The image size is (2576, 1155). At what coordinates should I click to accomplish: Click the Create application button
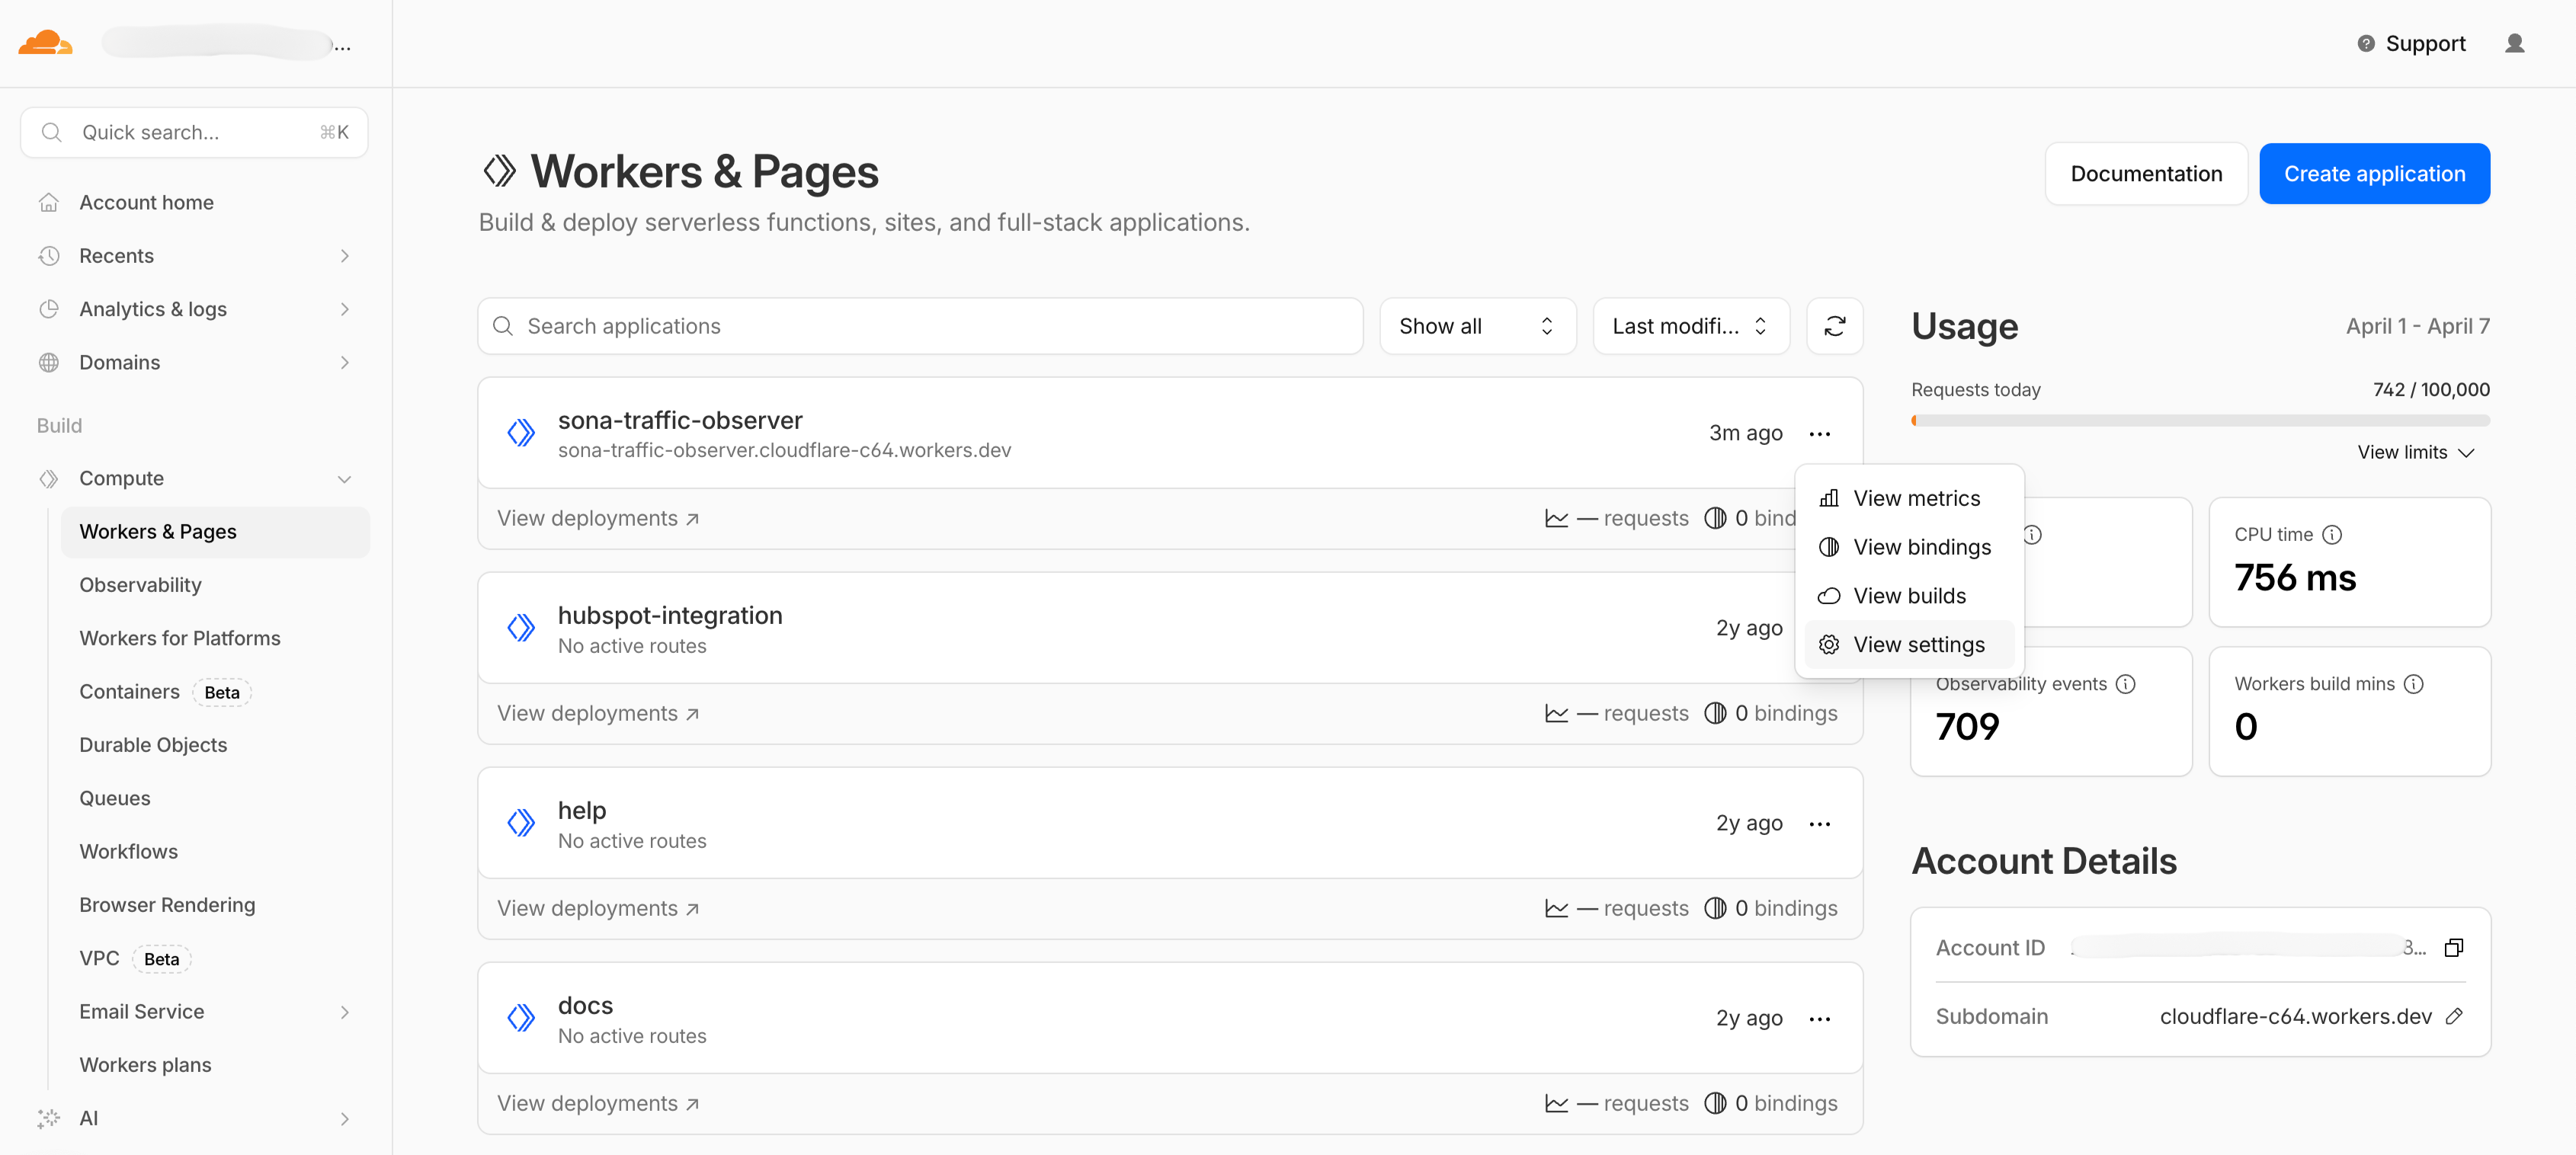pyautogui.click(x=2375, y=173)
